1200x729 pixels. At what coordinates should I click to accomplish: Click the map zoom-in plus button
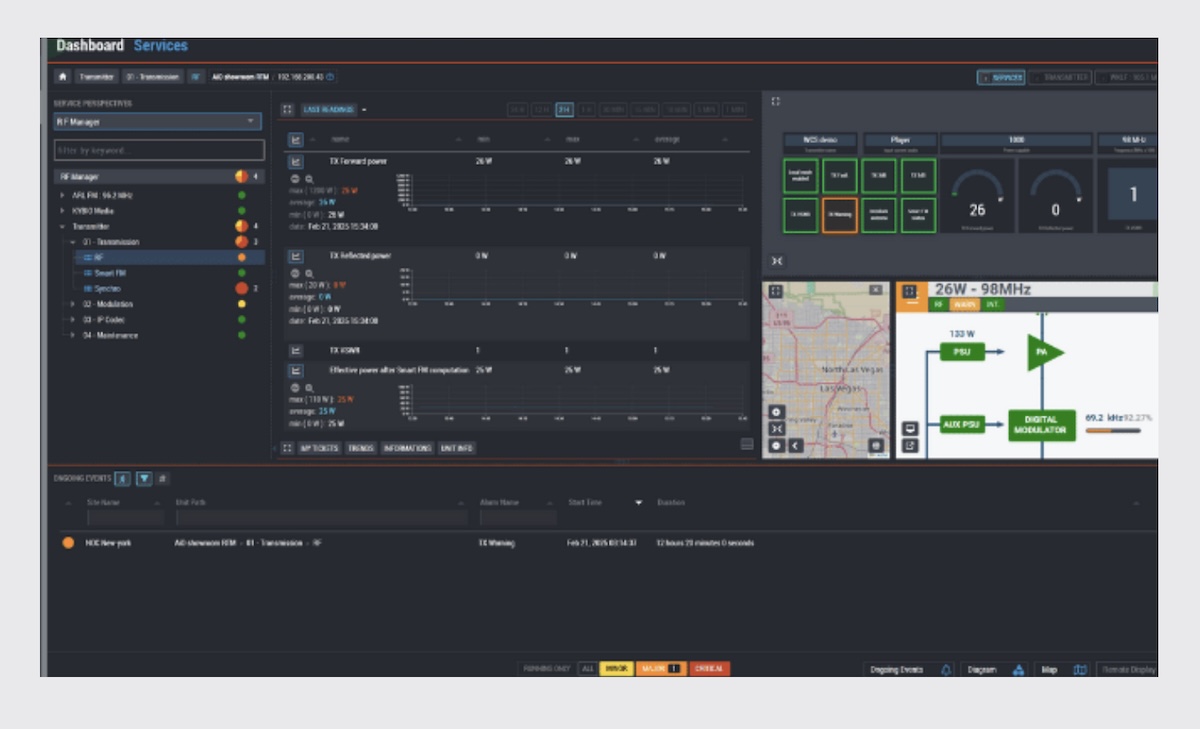(x=777, y=412)
